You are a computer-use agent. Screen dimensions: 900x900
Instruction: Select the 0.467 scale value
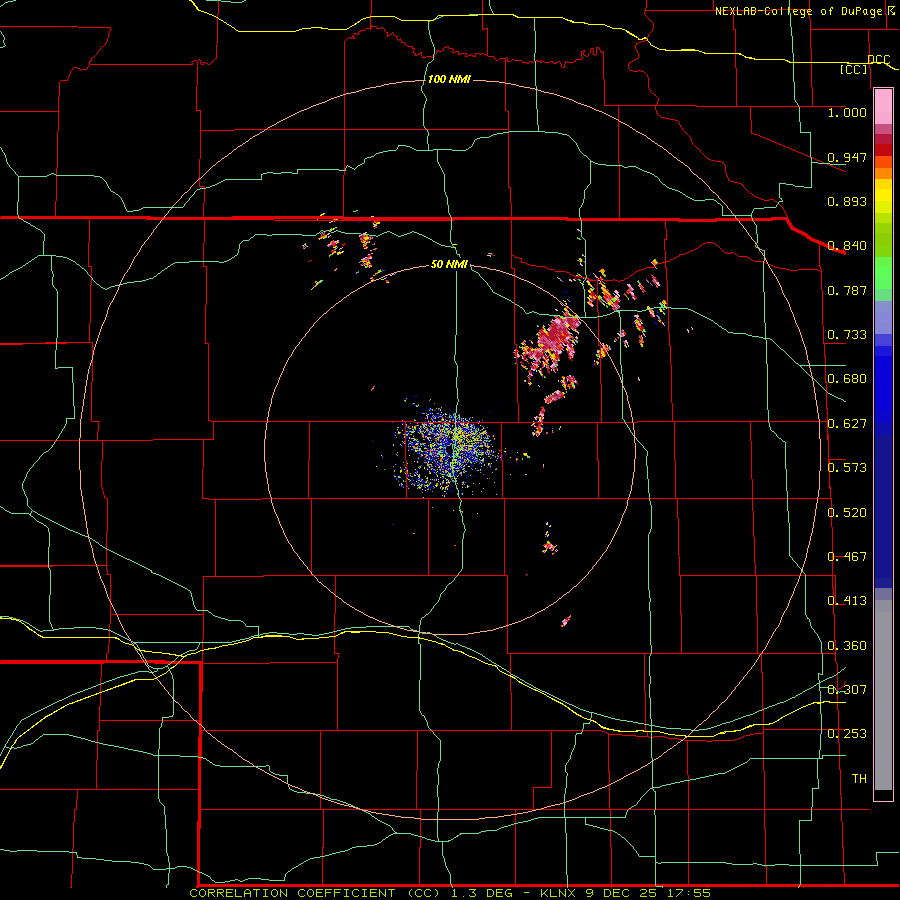(847, 557)
